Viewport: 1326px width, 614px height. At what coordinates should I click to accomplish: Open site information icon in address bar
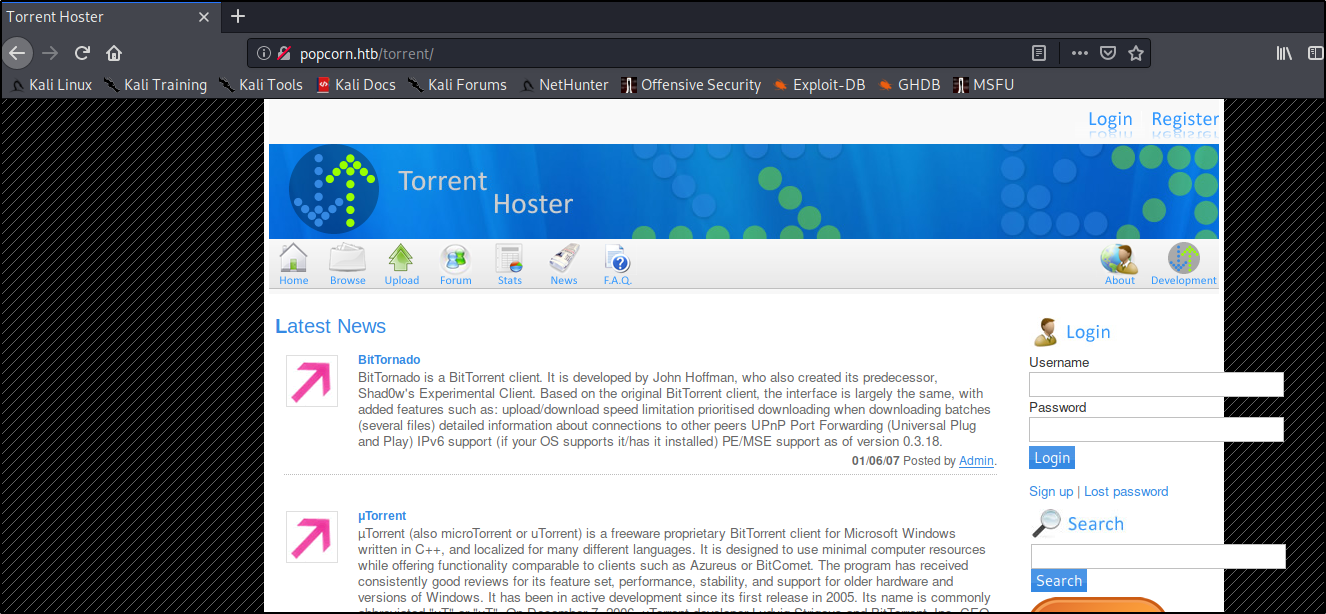264,53
